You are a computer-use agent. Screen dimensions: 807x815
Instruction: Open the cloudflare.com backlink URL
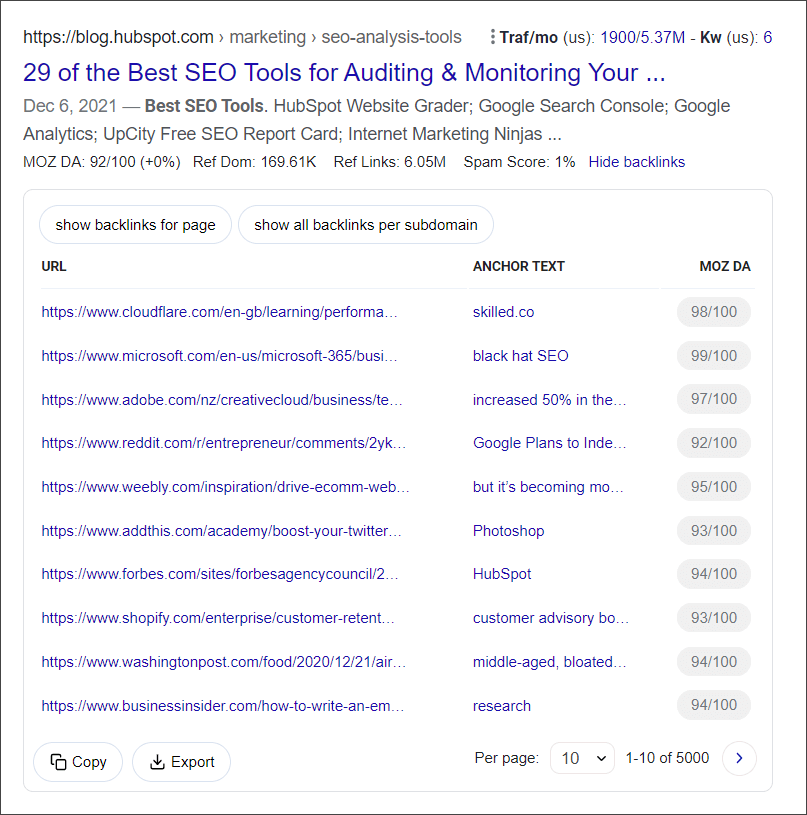click(x=219, y=312)
